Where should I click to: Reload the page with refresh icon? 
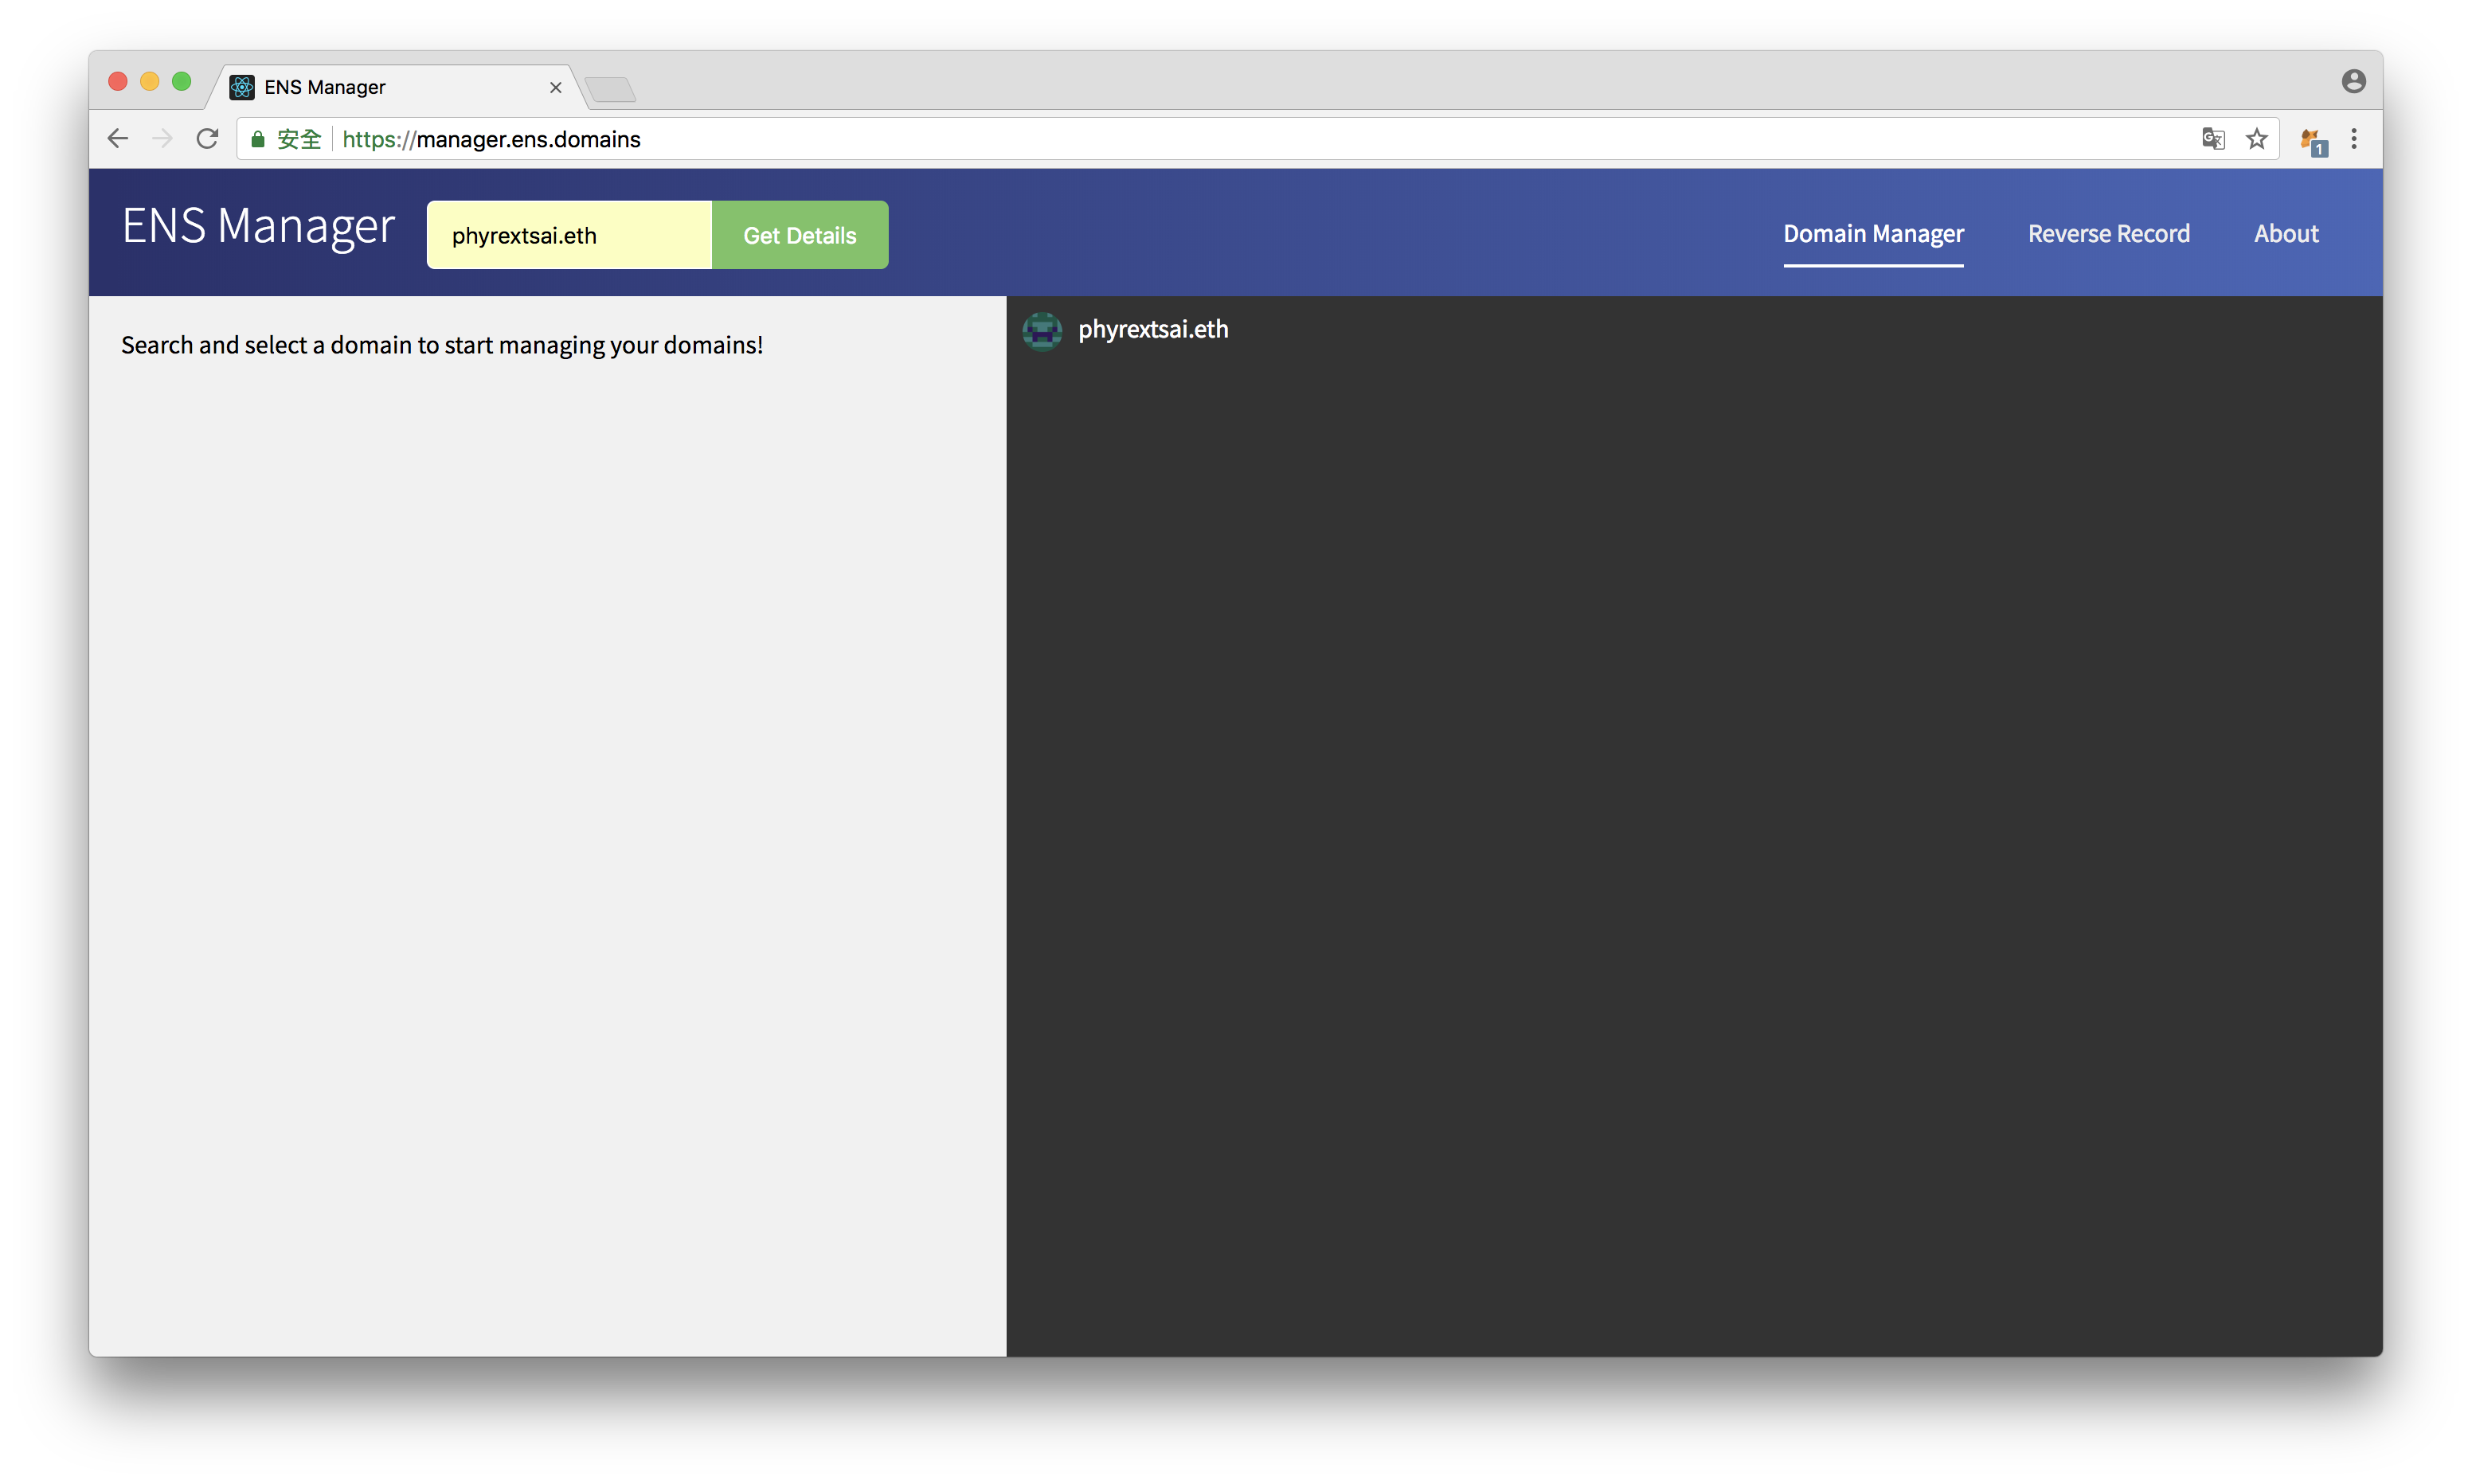(207, 139)
